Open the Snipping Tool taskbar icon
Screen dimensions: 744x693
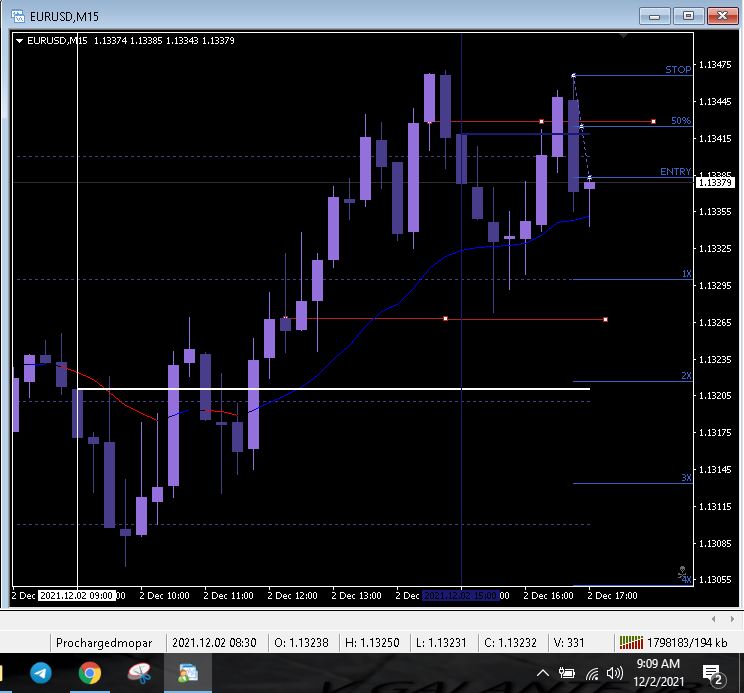click(x=139, y=673)
